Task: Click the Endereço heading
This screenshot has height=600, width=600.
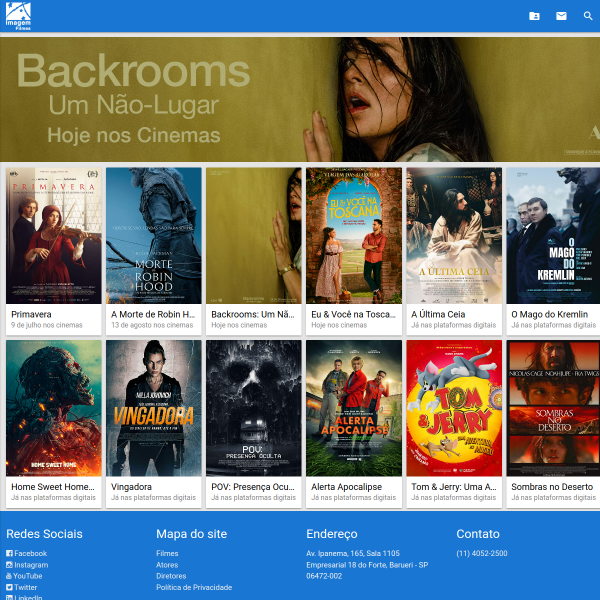Action: click(x=332, y=534)
